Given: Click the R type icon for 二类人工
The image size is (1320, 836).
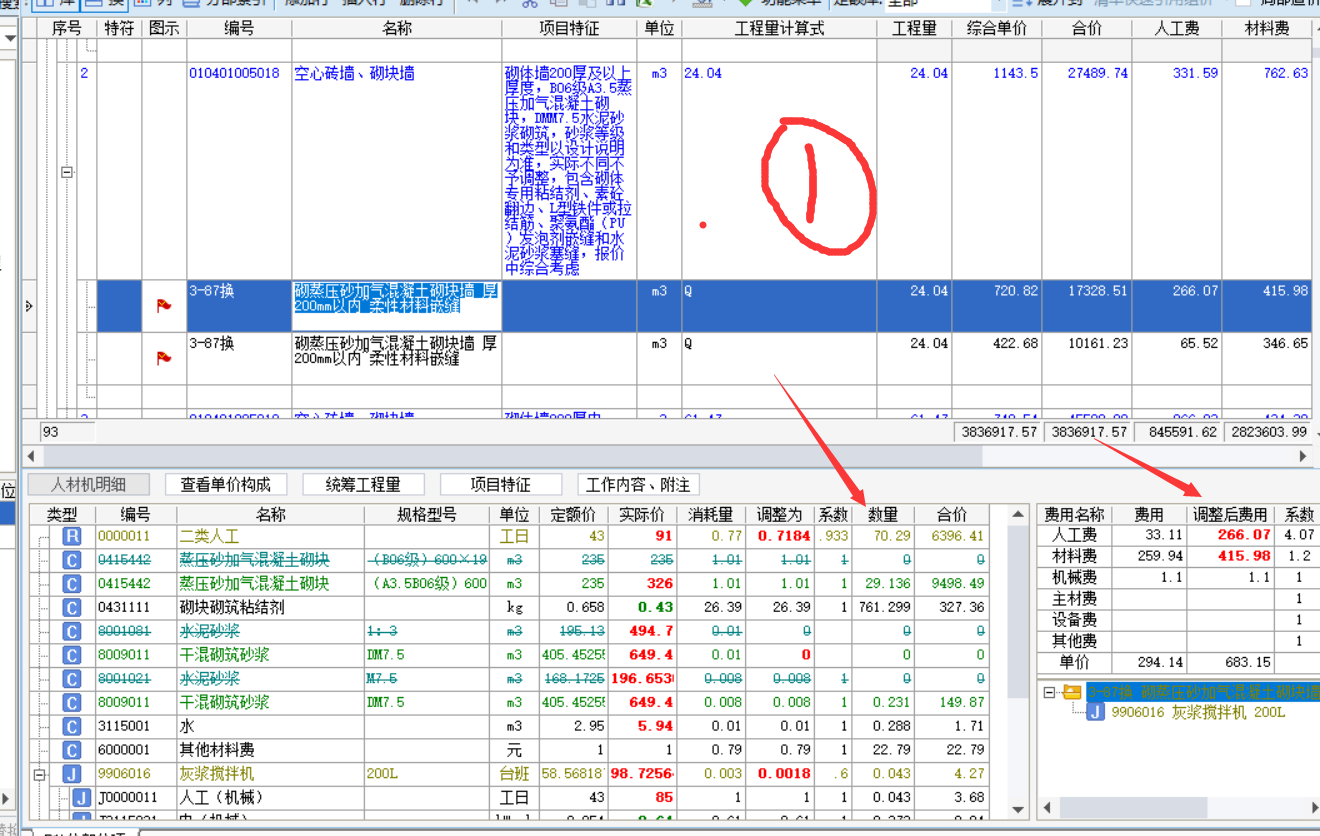Looking at the screenshot, I should pyautogui.click(x=72, y=536).
